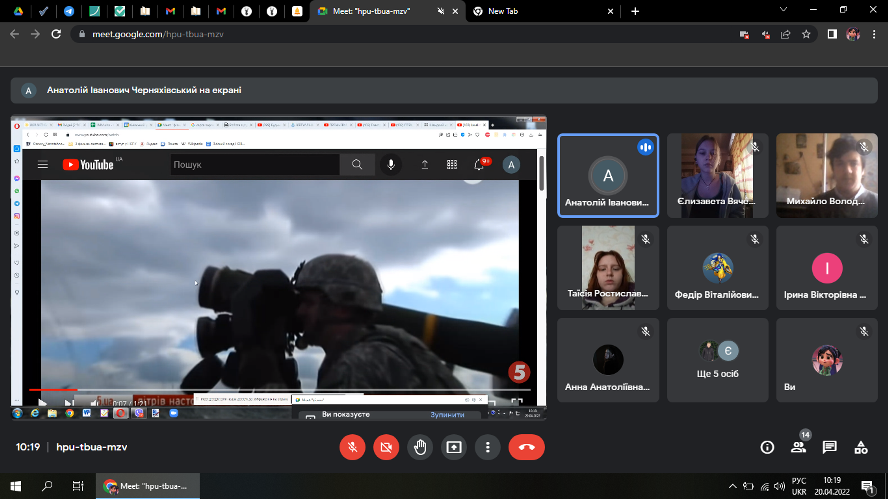Bookmark this page with the star icon
This screenshot has height=499, width=888.
click(806, 33)
